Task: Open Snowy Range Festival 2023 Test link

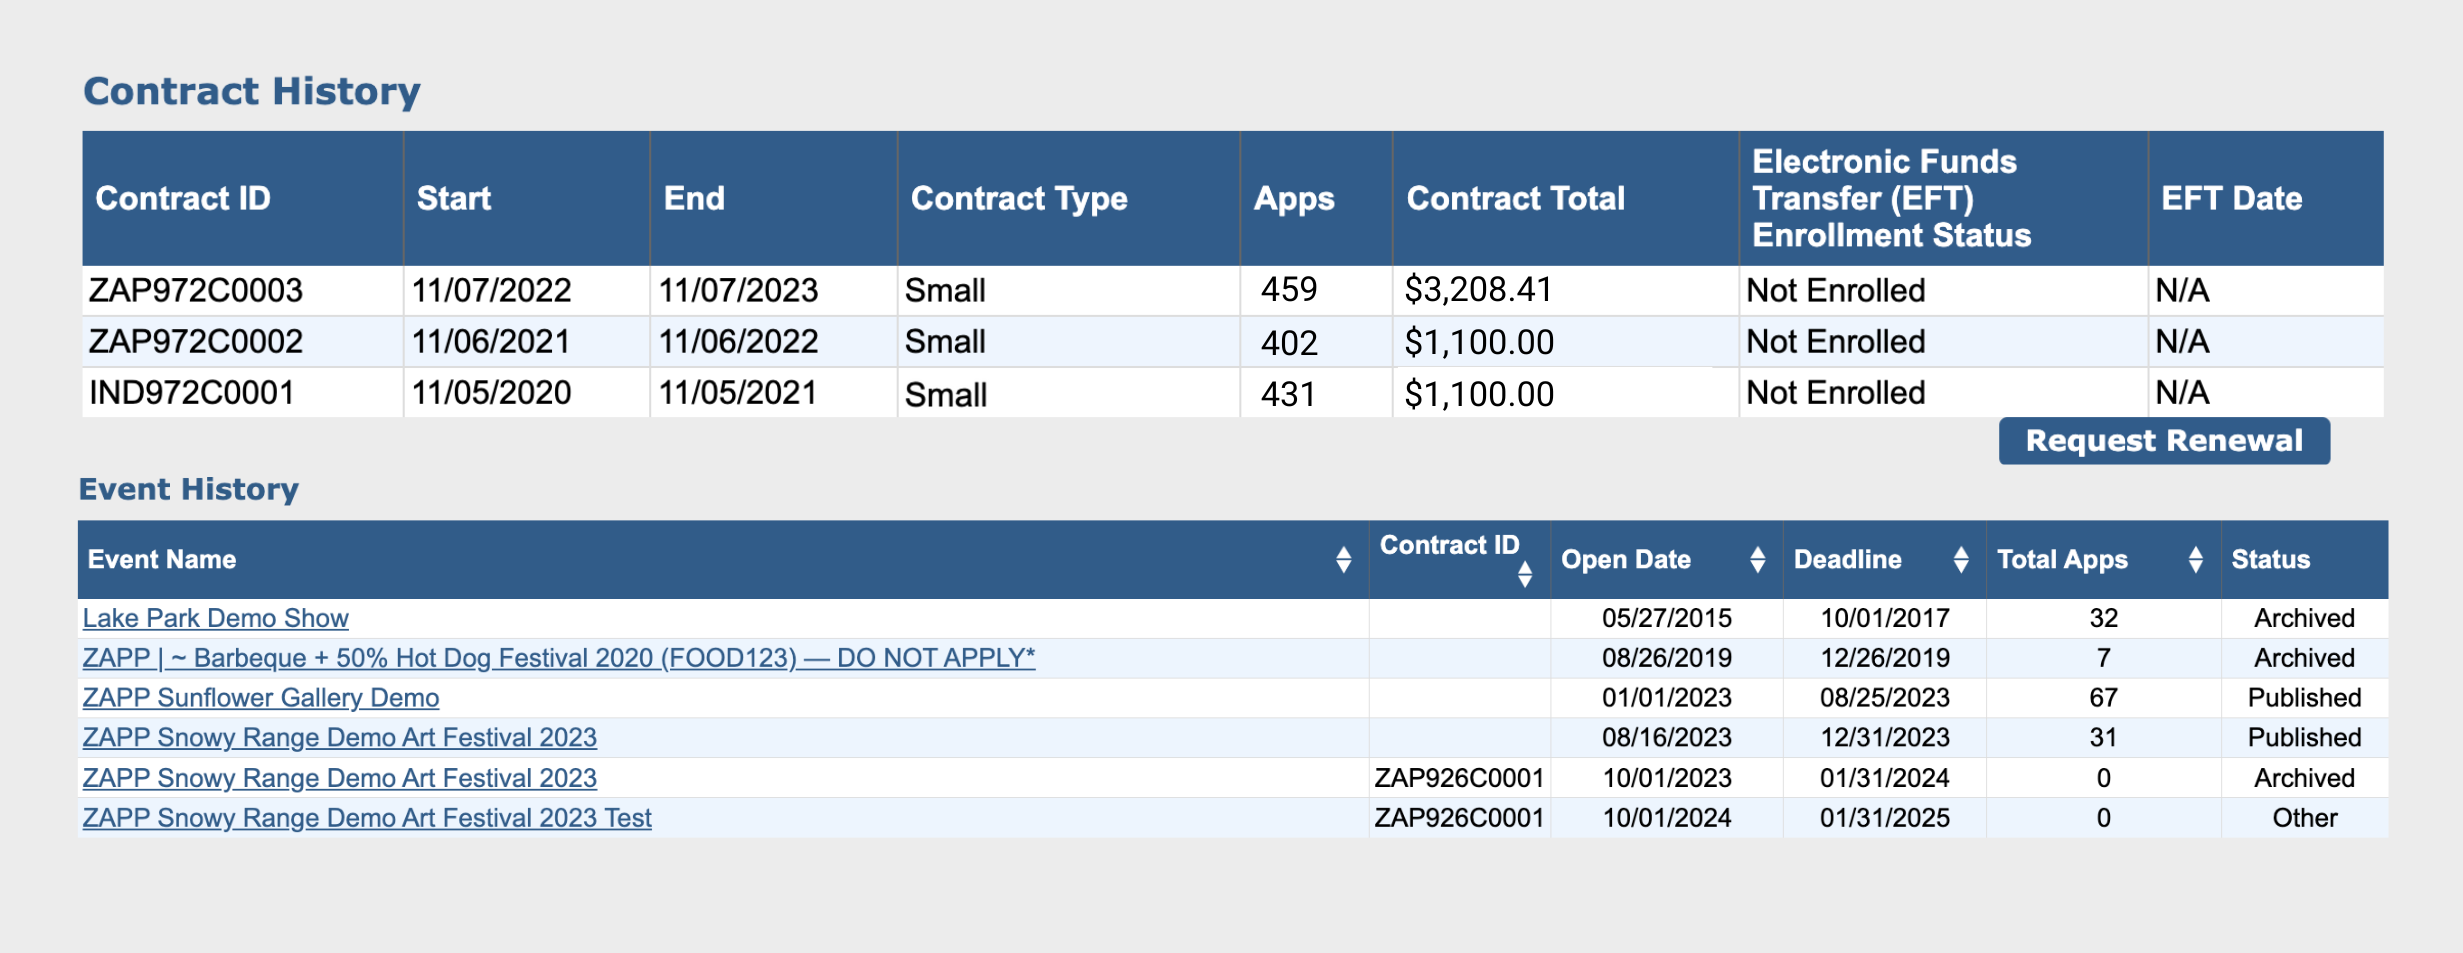Action: coord(366,818)
